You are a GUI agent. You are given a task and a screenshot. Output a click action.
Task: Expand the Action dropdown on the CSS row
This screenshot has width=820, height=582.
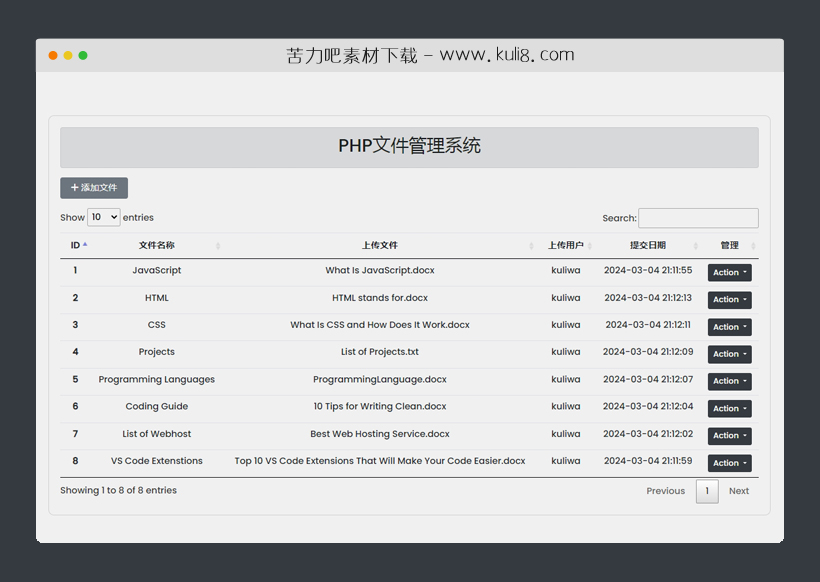coord(729,326)
